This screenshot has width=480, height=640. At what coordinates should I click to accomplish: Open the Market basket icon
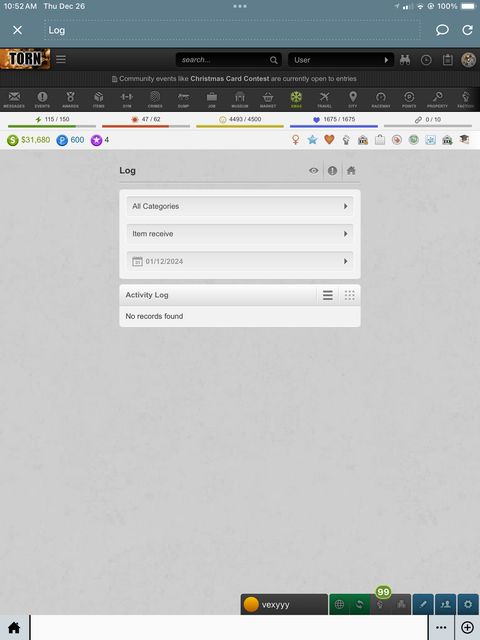point(268,99)
